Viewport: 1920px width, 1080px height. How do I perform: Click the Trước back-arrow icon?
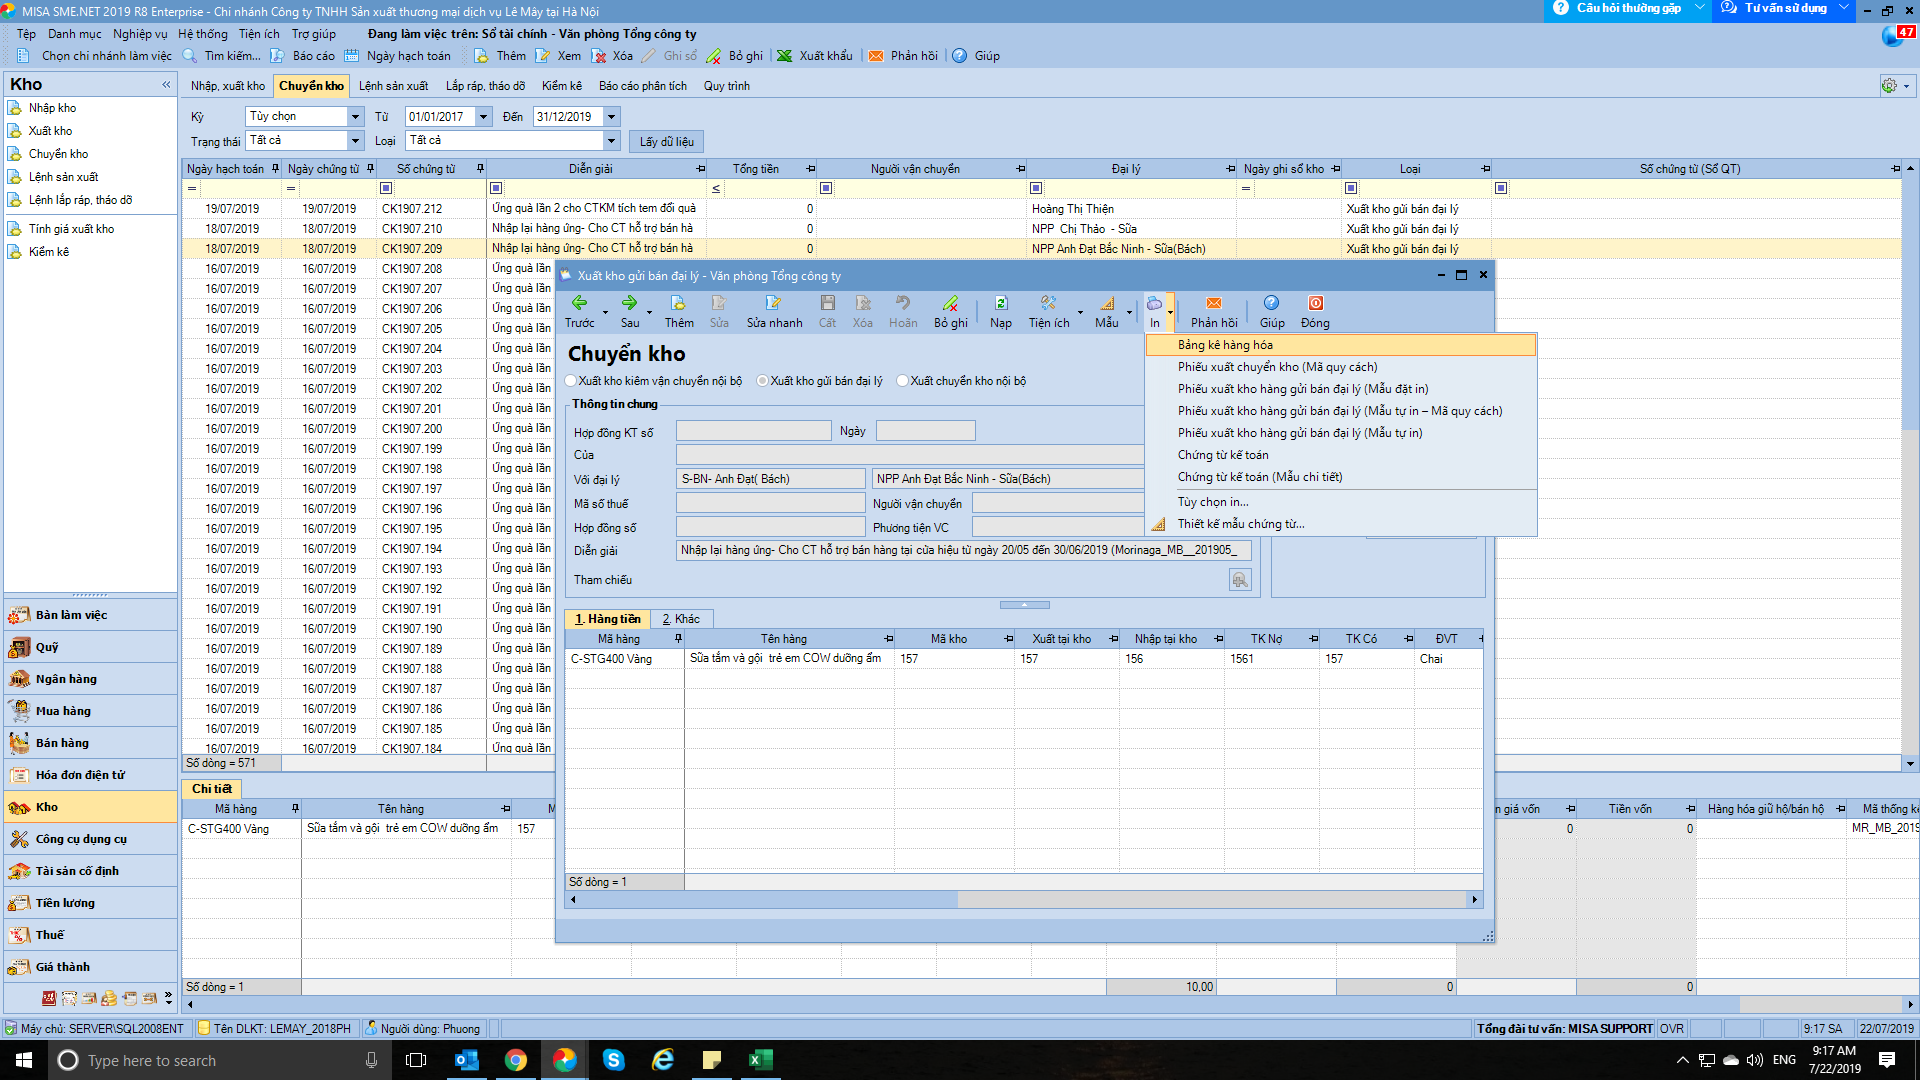(x=579, y=303)
